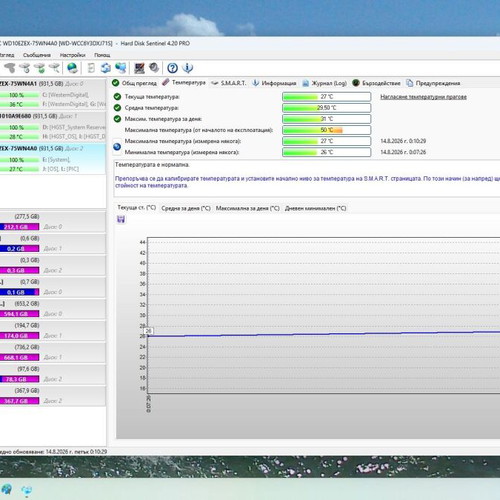Click the Windows Start button on the taskbar
Image resolution: width=500 pixels, height=500 pixels.
click(x=7, y=490)
